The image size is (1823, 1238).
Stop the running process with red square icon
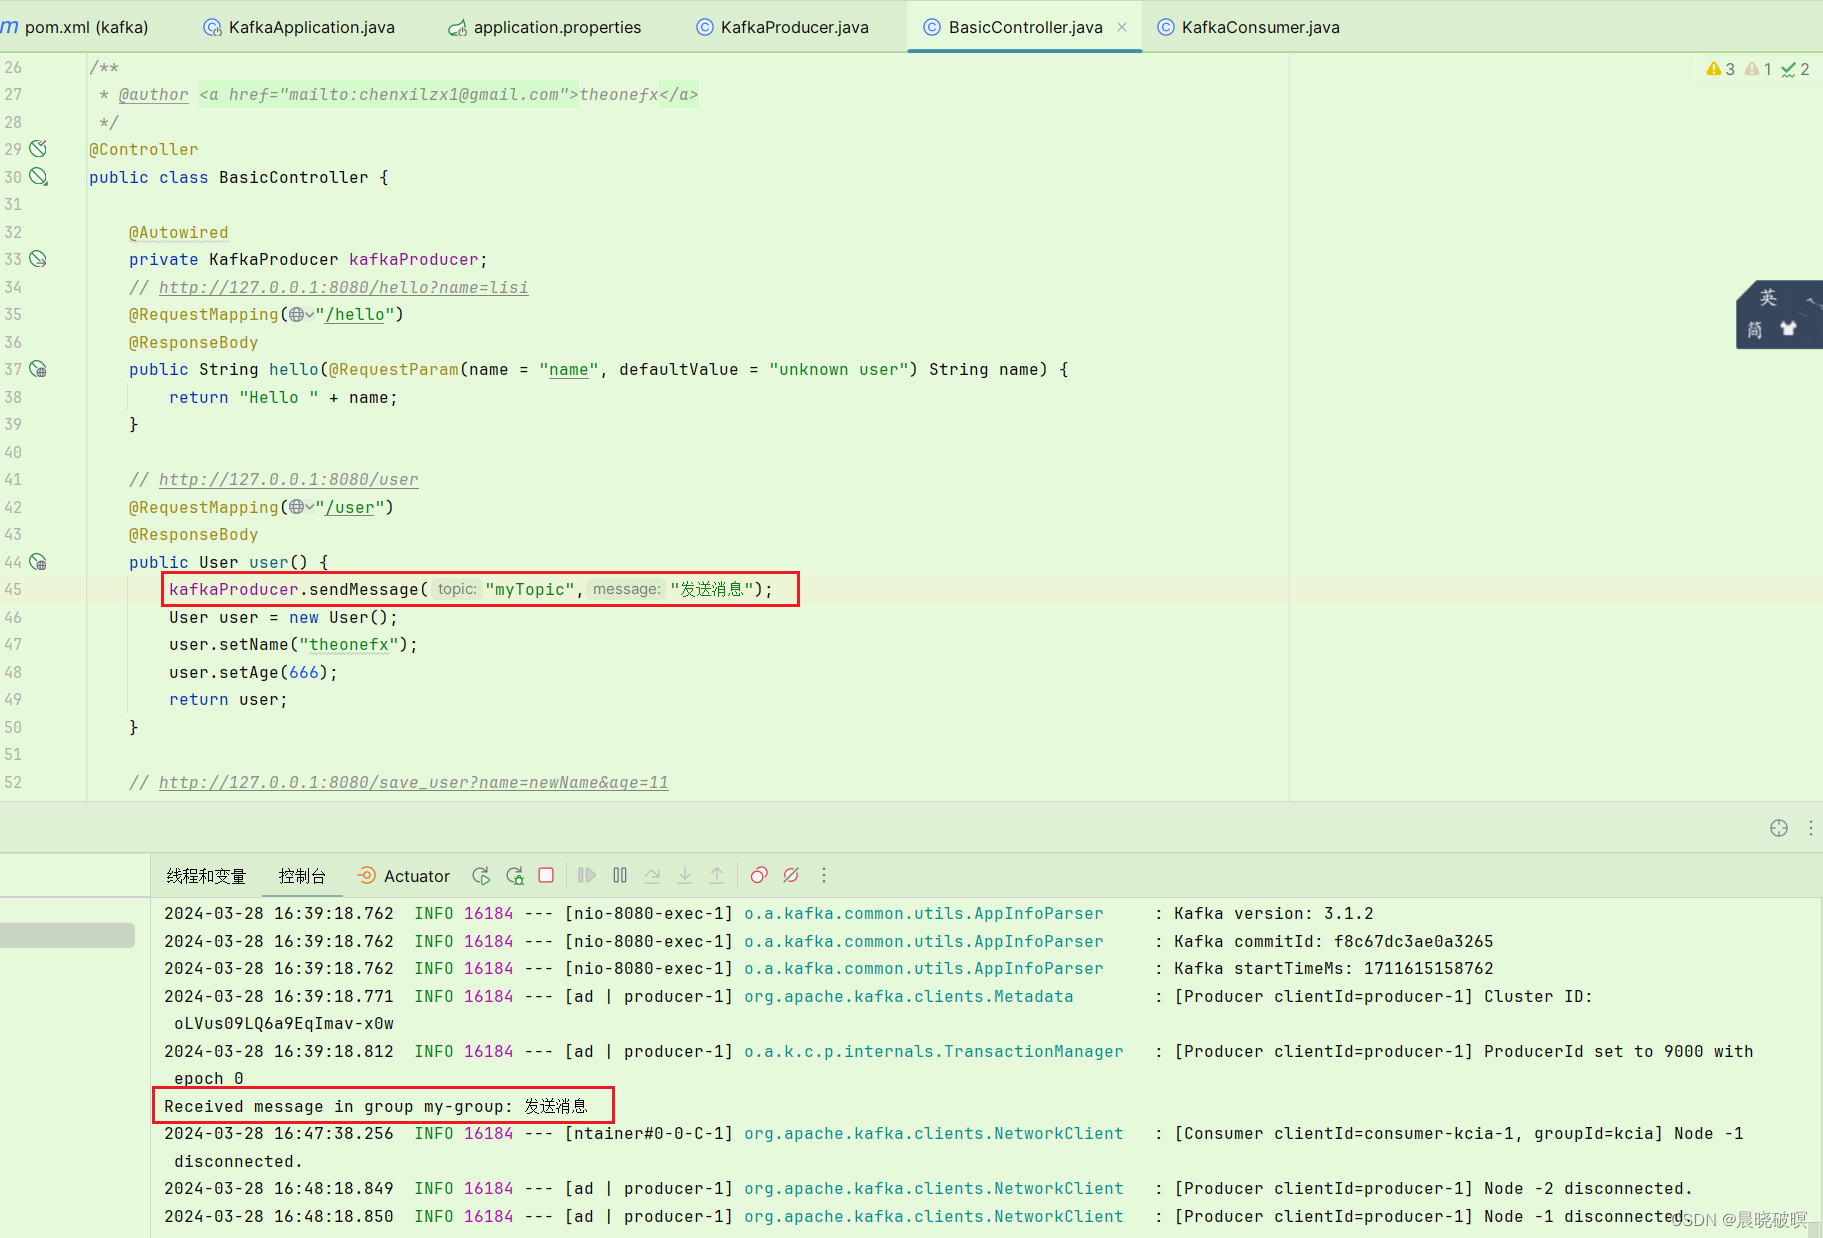(x=546, y=875)
